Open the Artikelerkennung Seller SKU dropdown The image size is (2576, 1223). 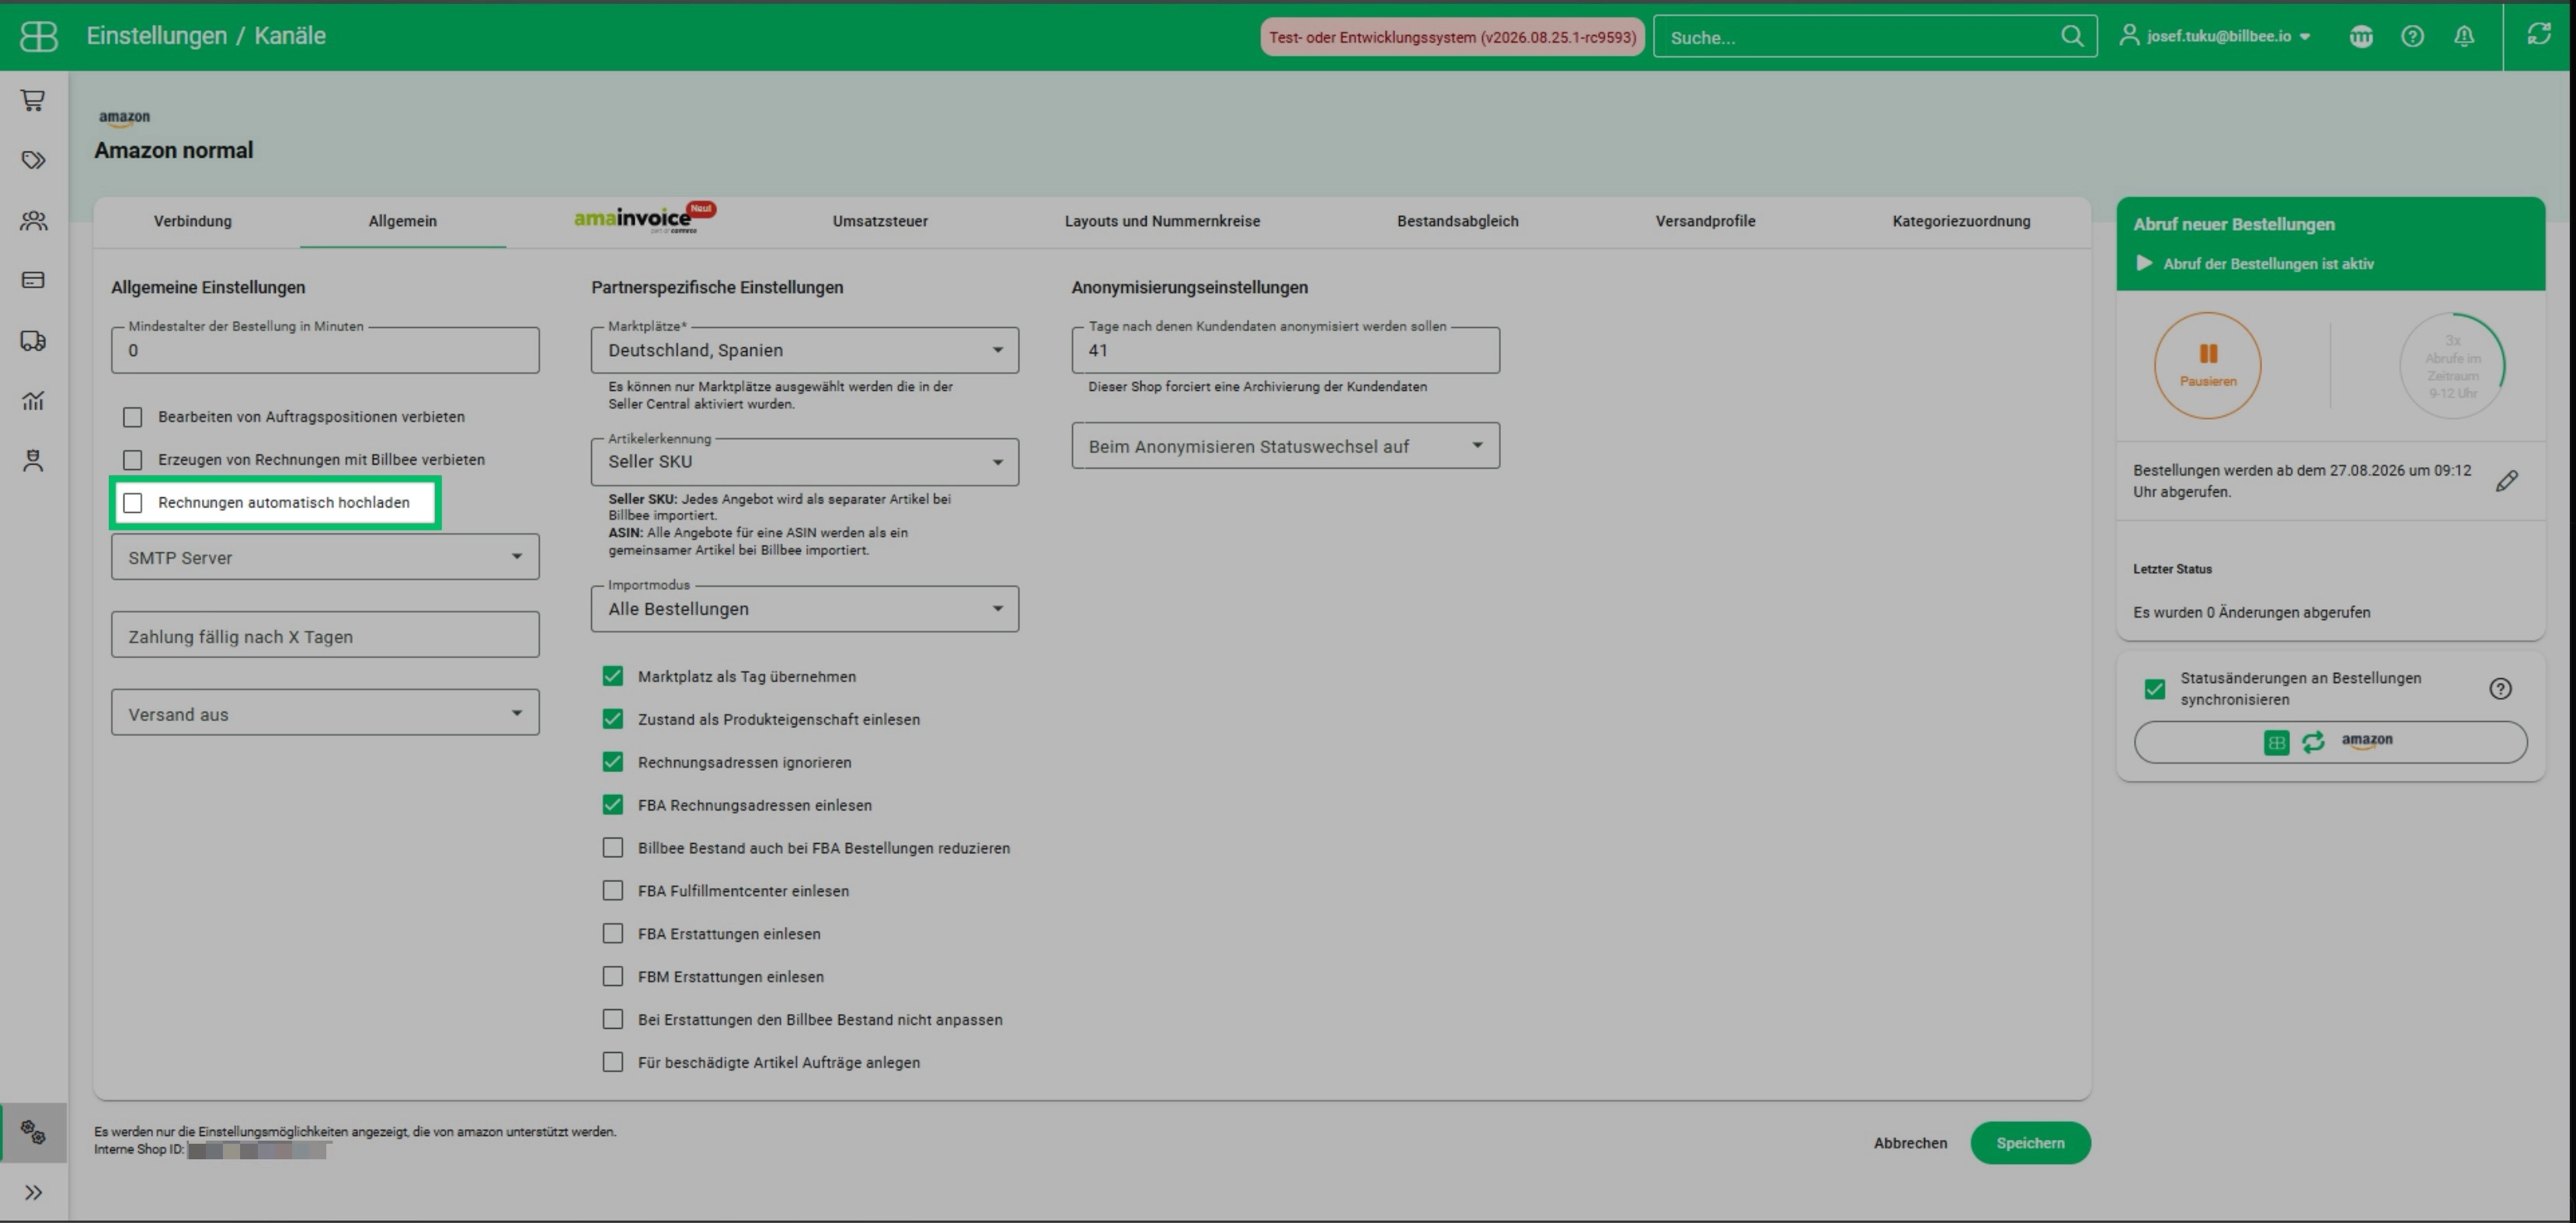[x=805, y=461]
